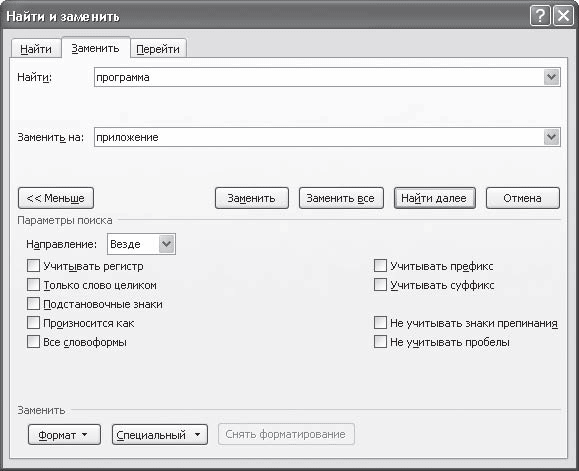Screen dimensions: 579x471
Task: Open the Перейти tab
Action: pyautogui.click(x=158, y=49)
